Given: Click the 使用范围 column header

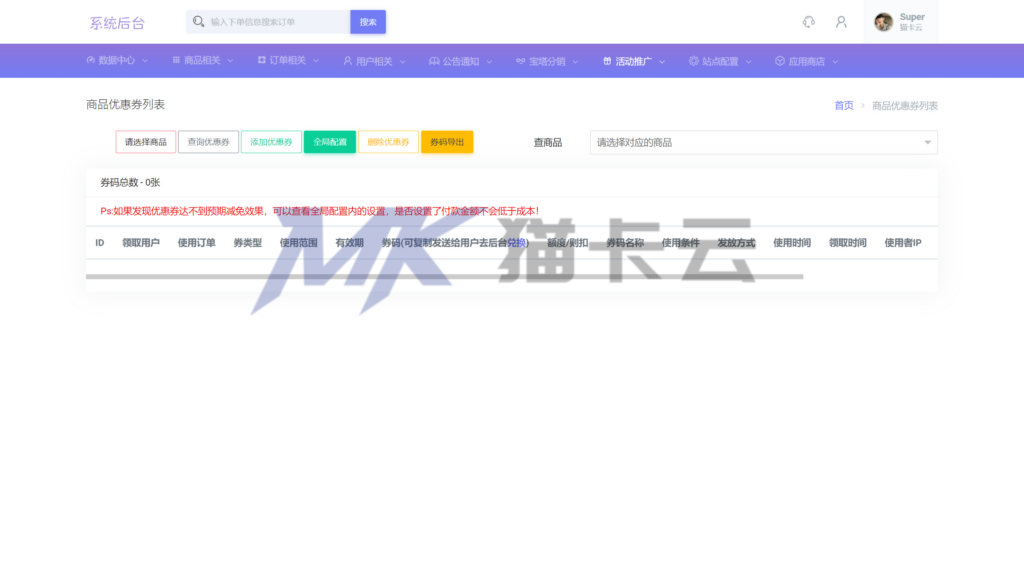Looking at the screenshot, I should click(x=298, y=243).
